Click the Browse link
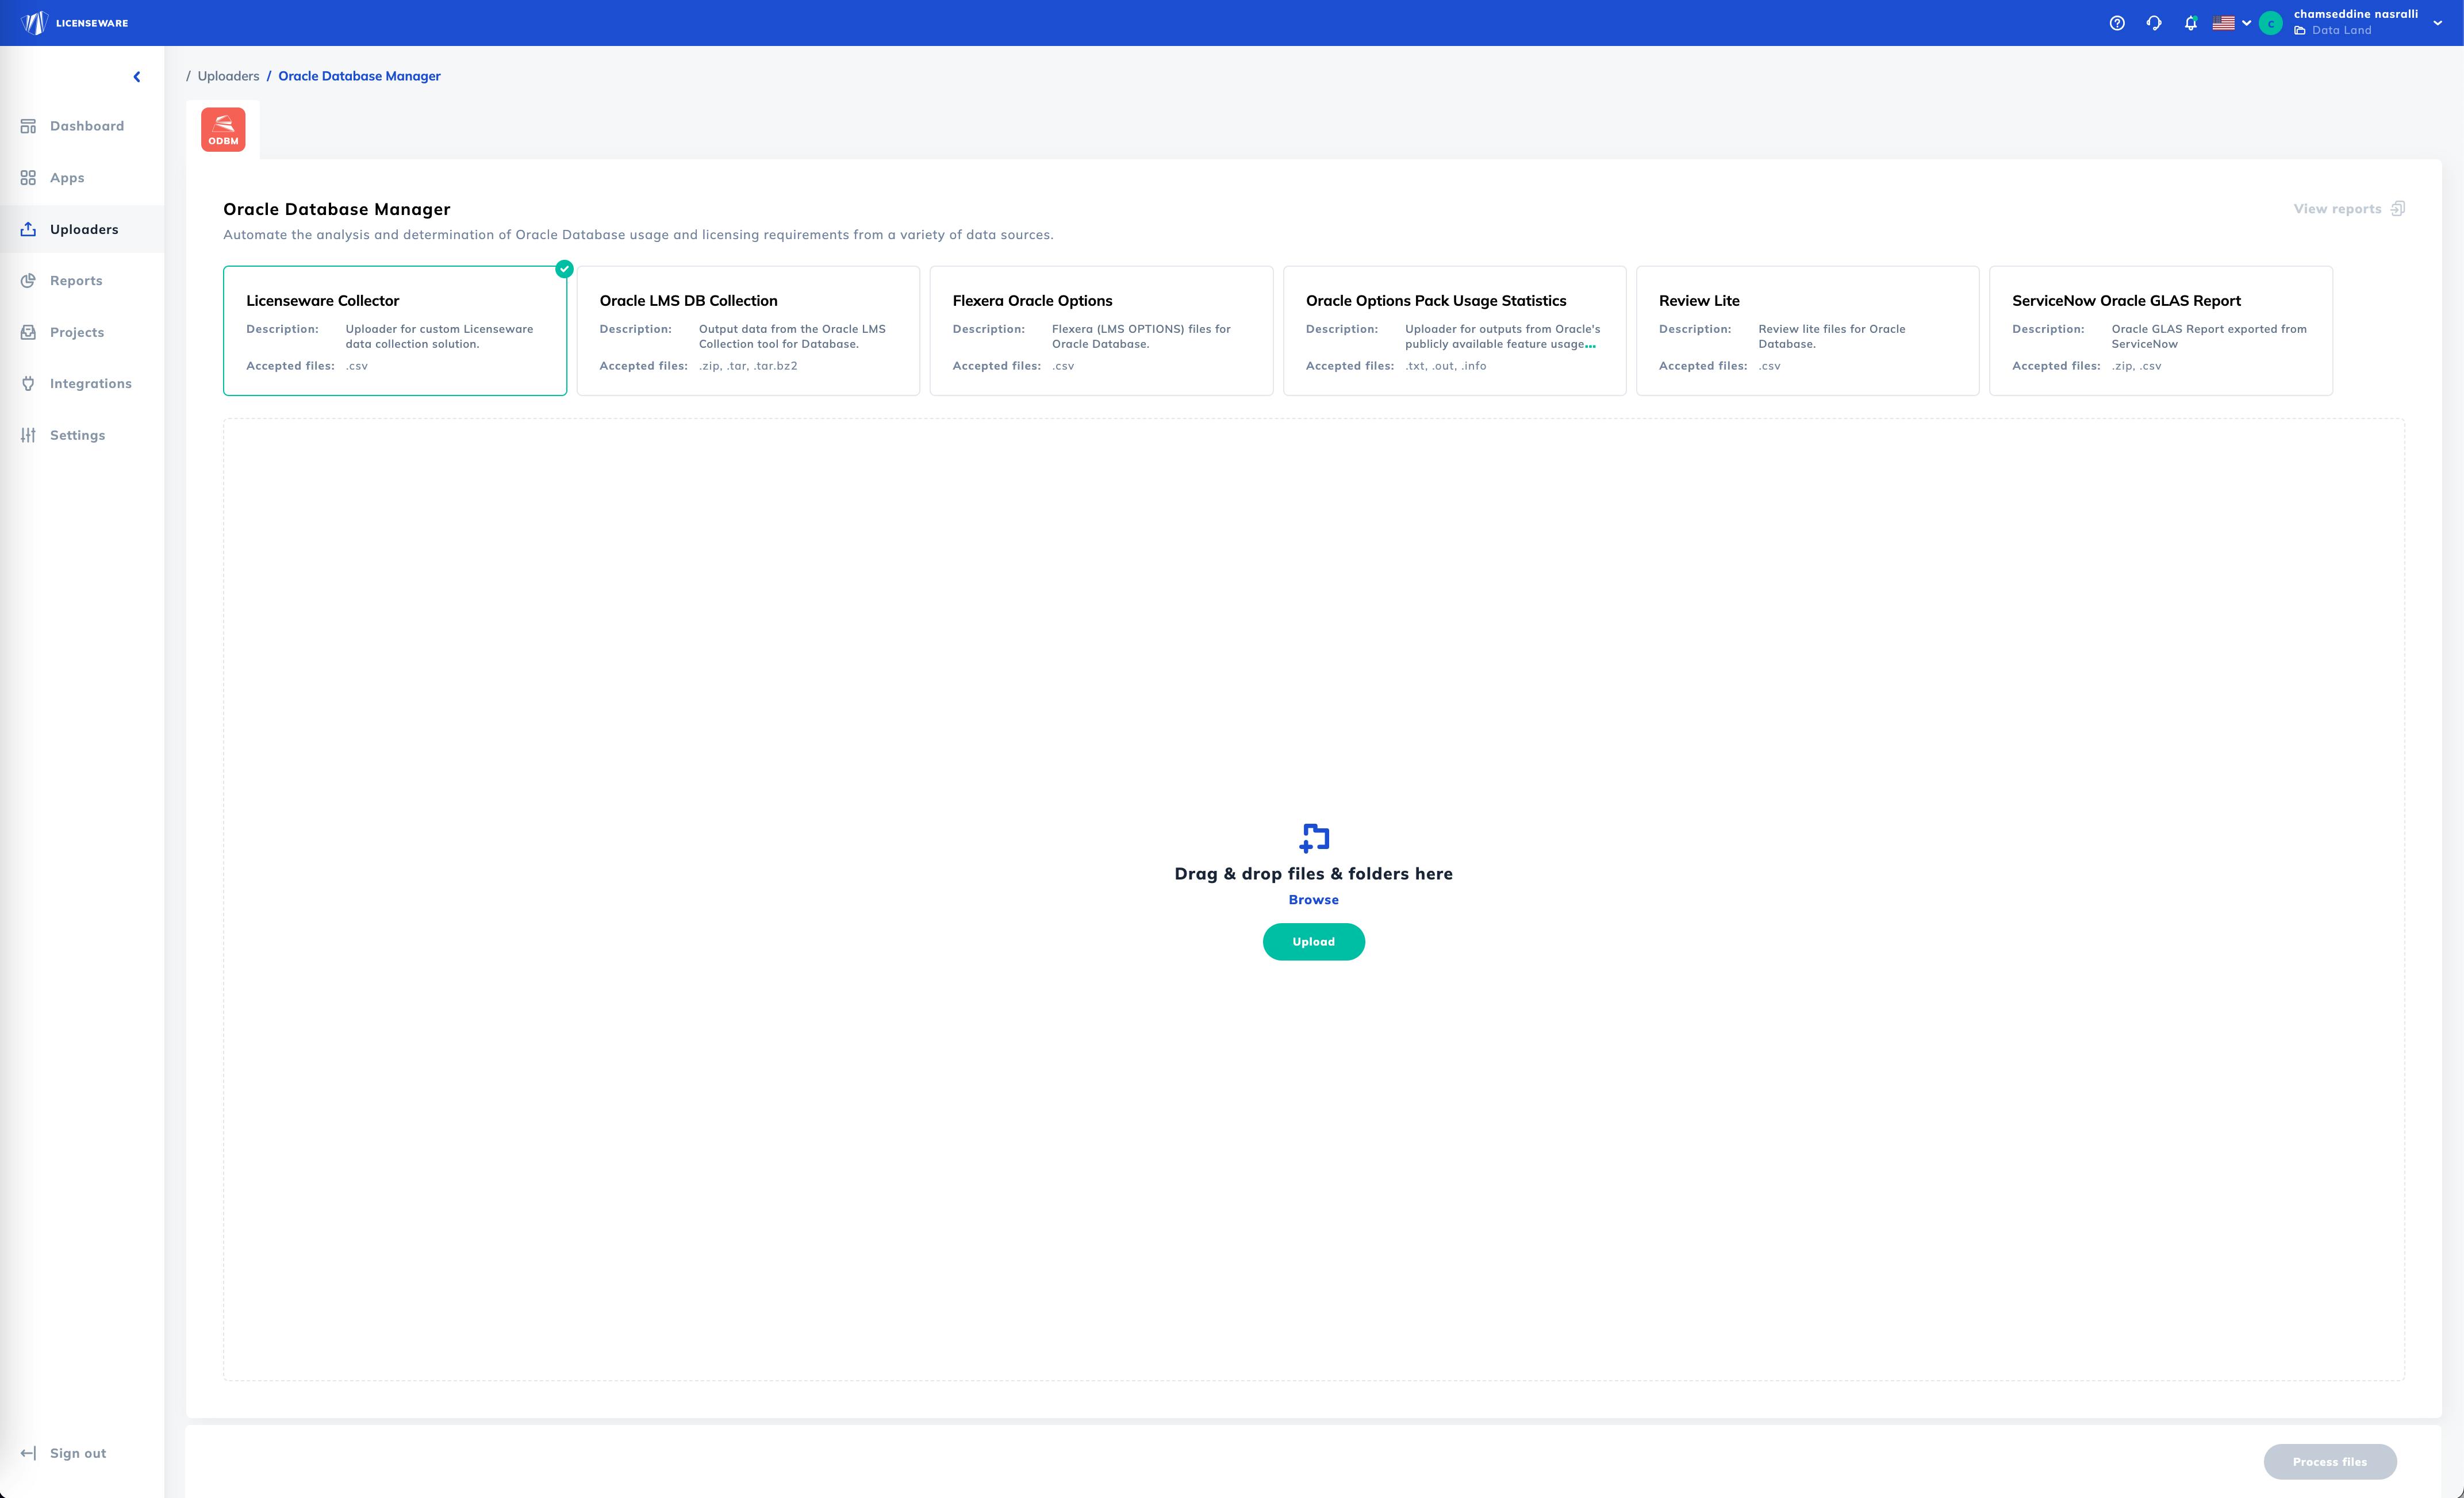Viewport: 2464px width, 1498px height. click(x=1313, y=900)
